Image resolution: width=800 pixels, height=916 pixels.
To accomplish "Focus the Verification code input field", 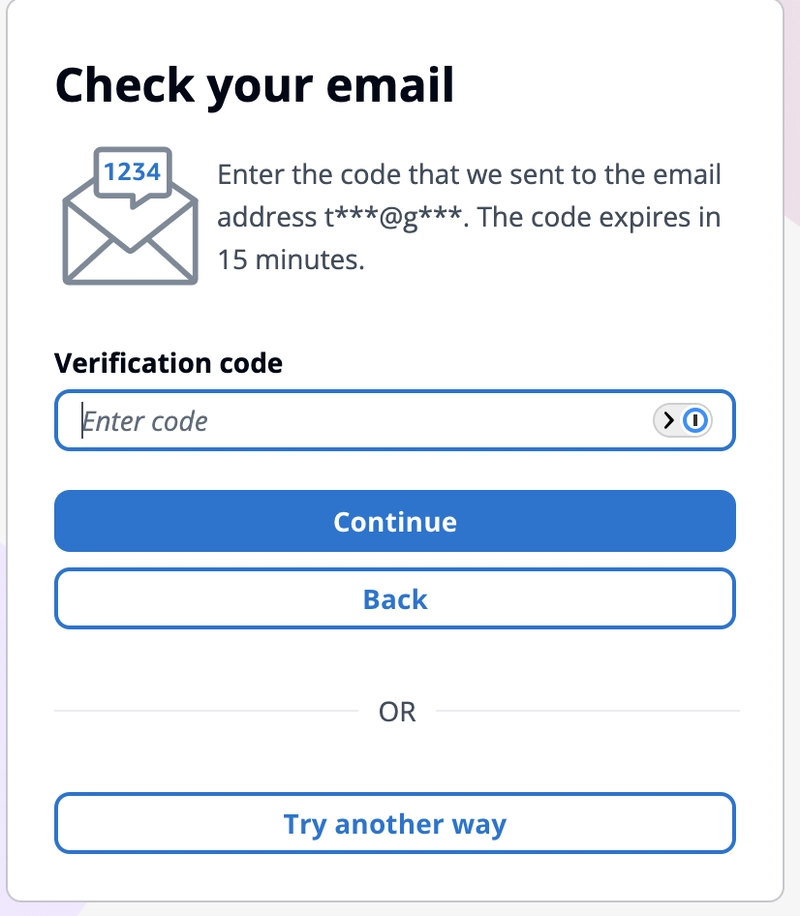I will point(395,420).
